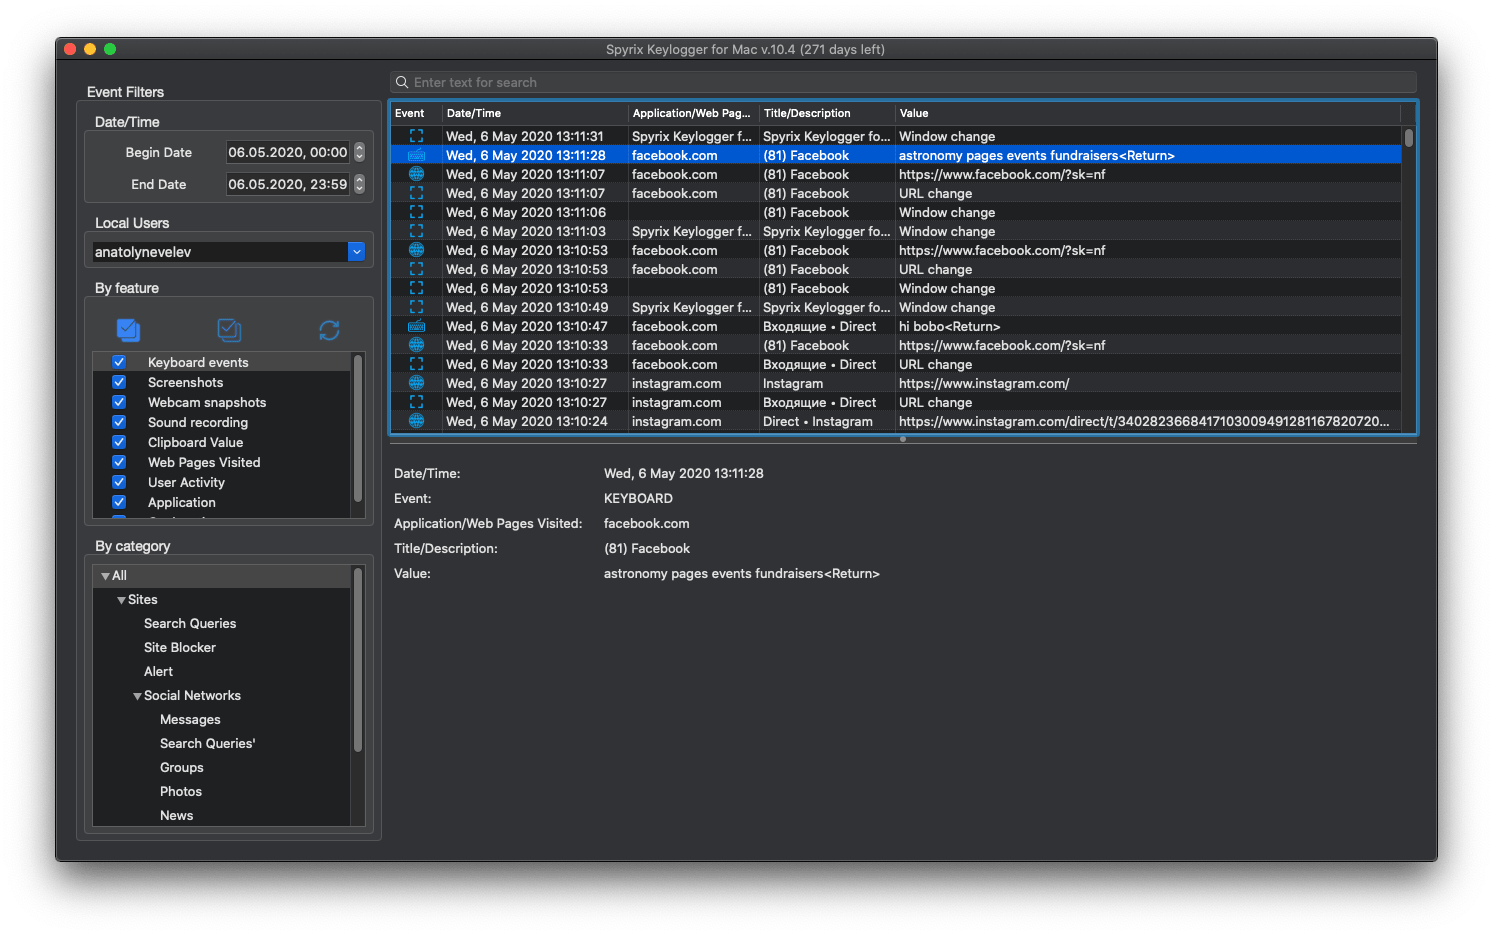1493x935 pixels.
Task: Toggle Clipboard Value checkbox
Action: click(x=119, y=442)
